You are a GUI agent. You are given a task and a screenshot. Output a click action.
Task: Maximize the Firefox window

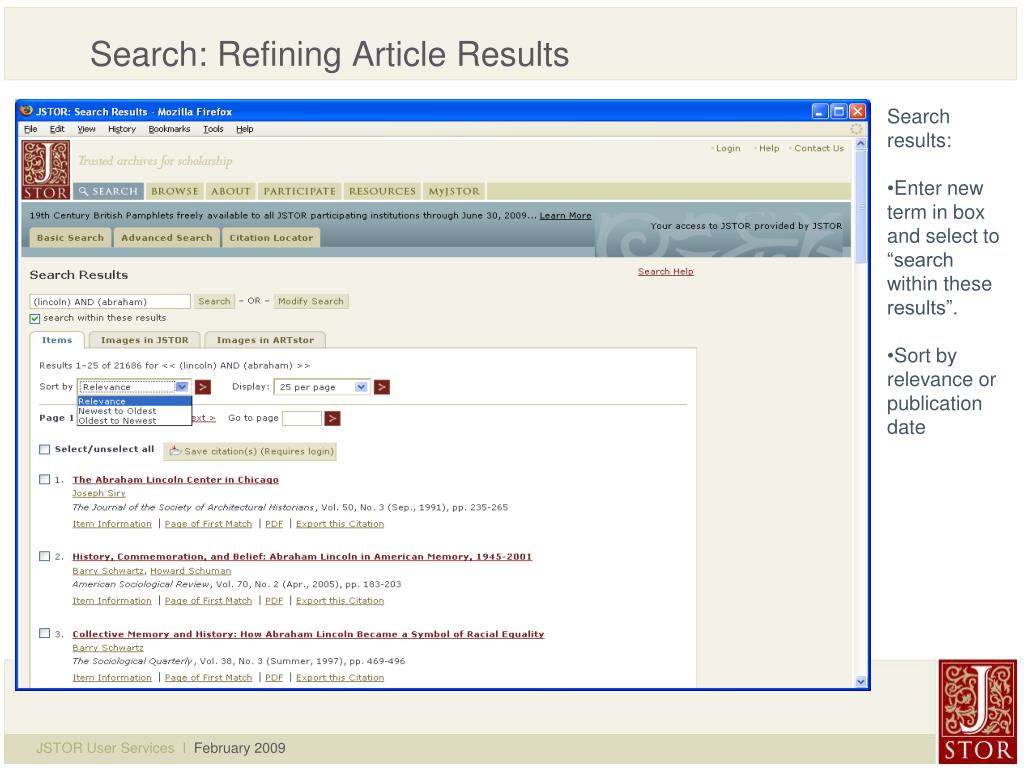tap(839, 111)
